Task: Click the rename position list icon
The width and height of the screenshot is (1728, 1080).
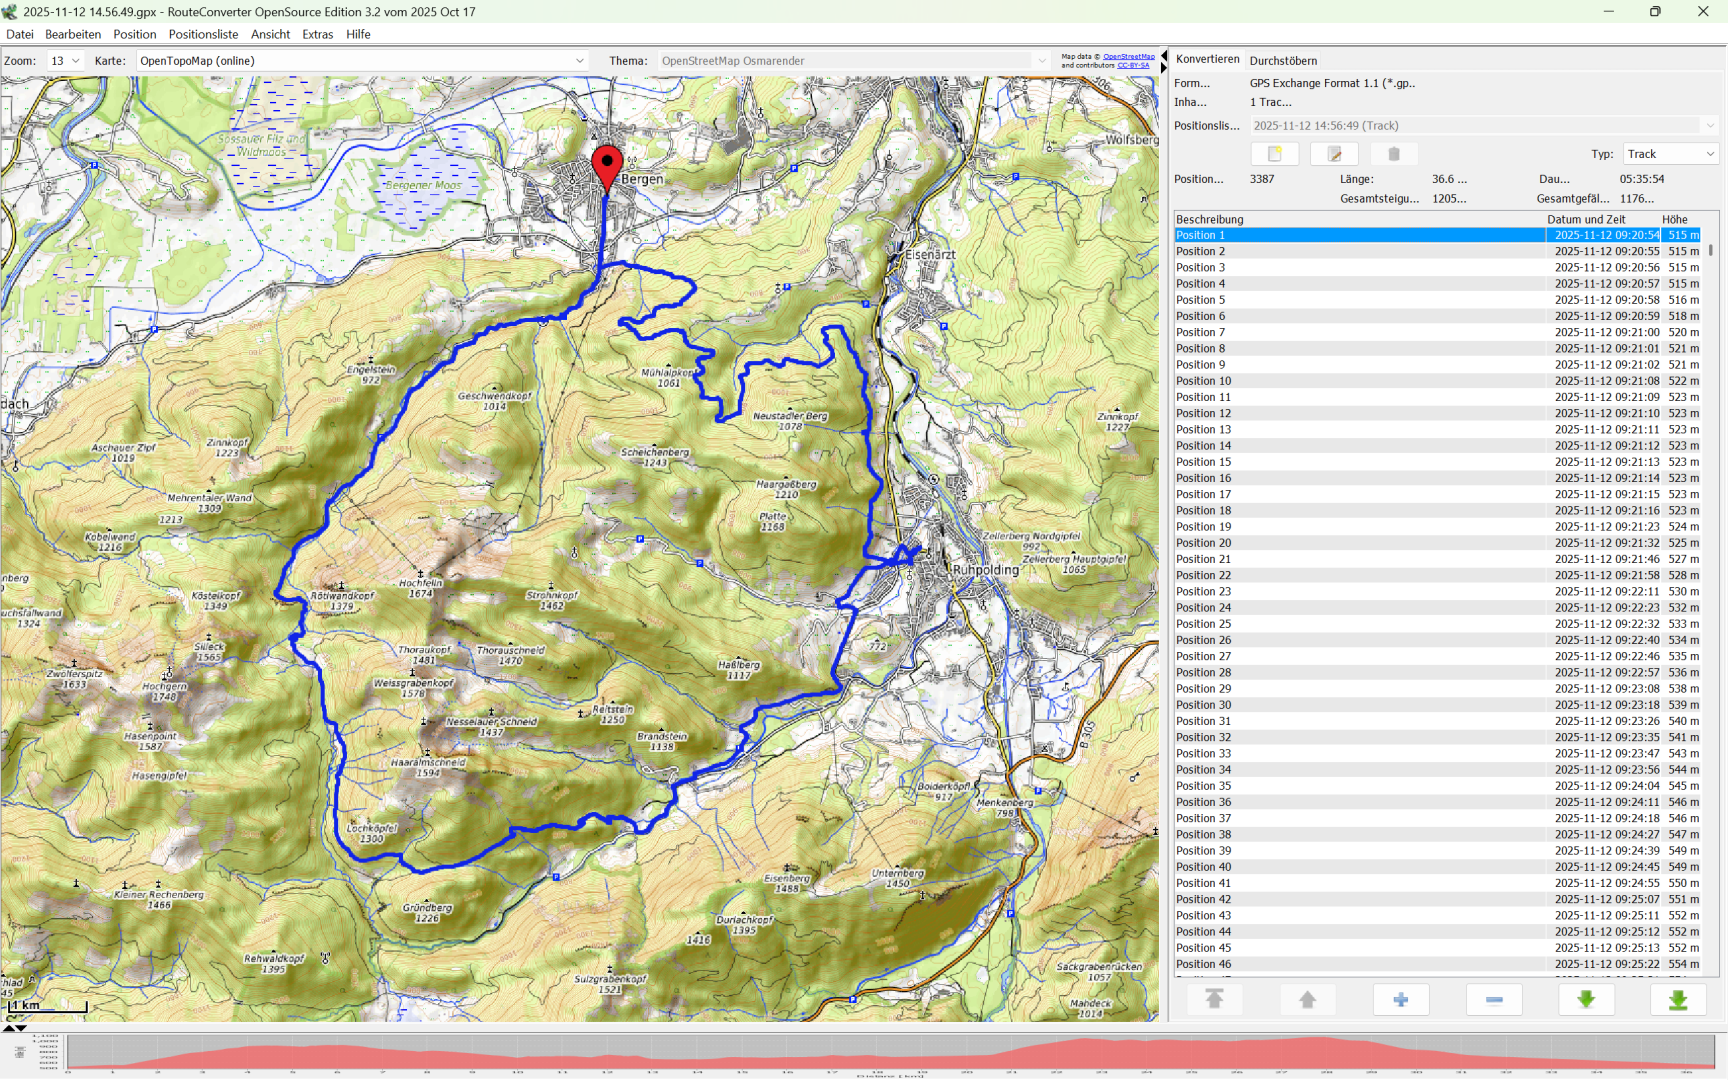Action: point(1334,154)
